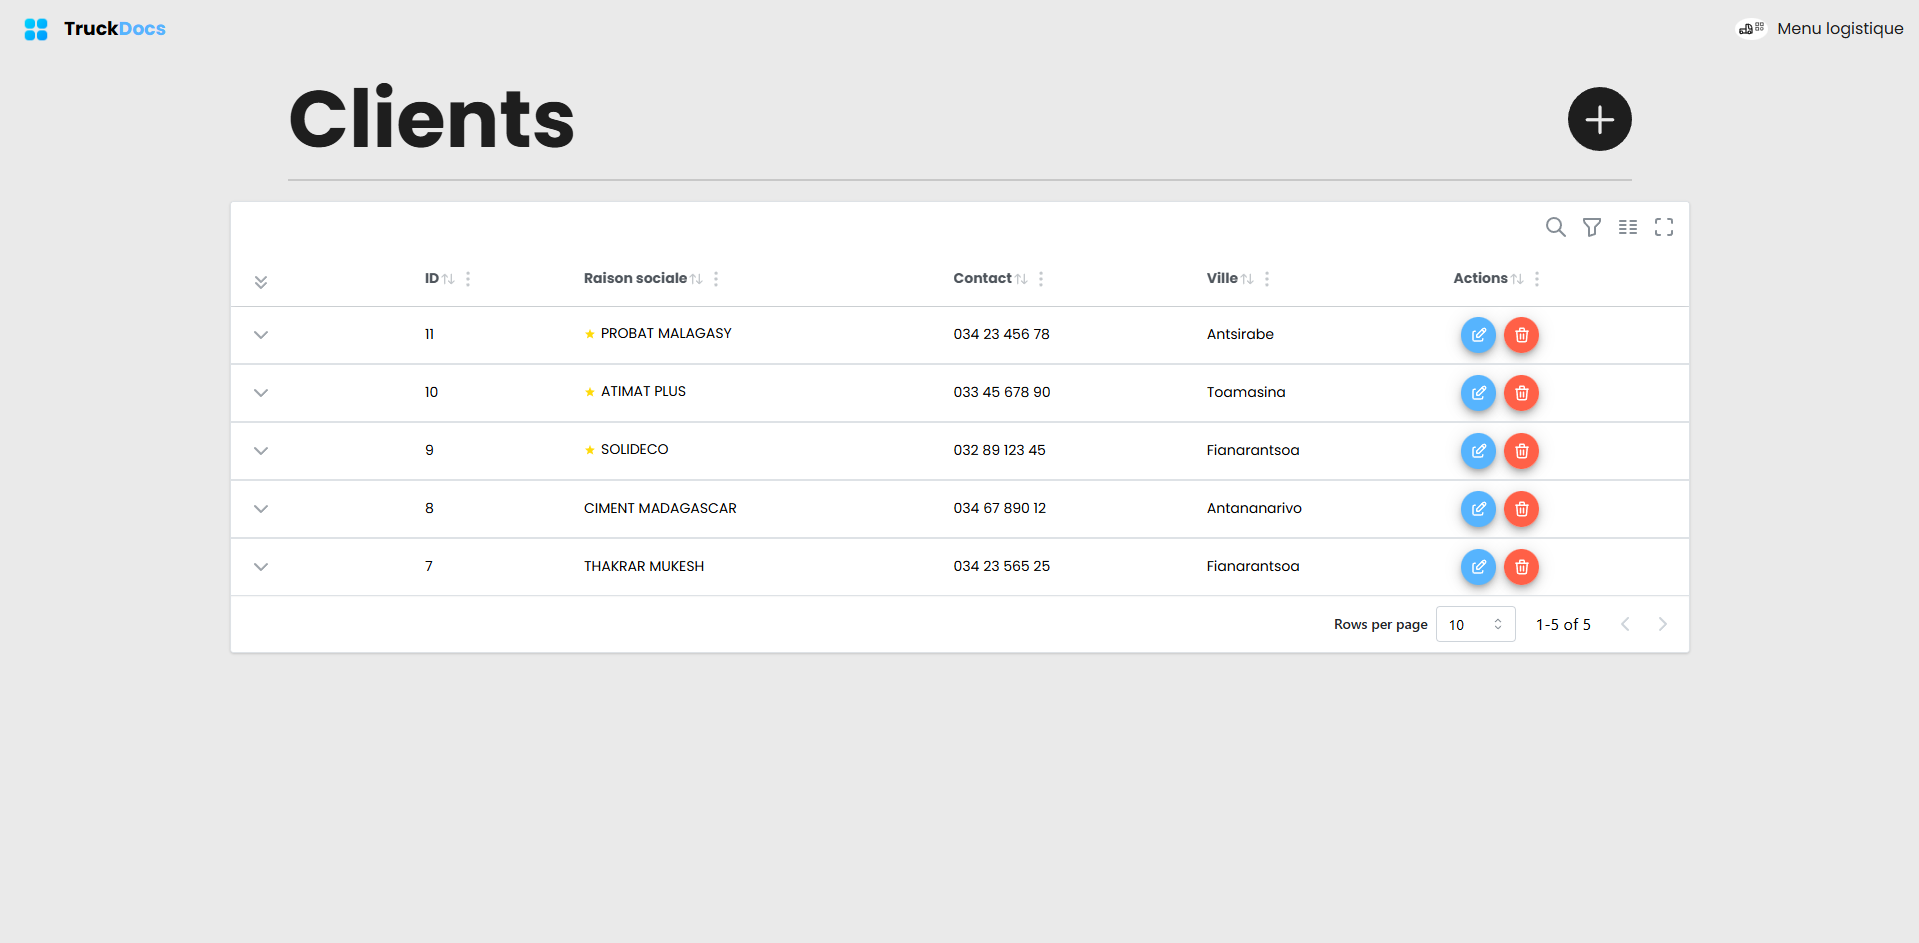Click the Antananarivo city cell
The width and height of the screenshot is (1919, 943).
(1254, 508)
